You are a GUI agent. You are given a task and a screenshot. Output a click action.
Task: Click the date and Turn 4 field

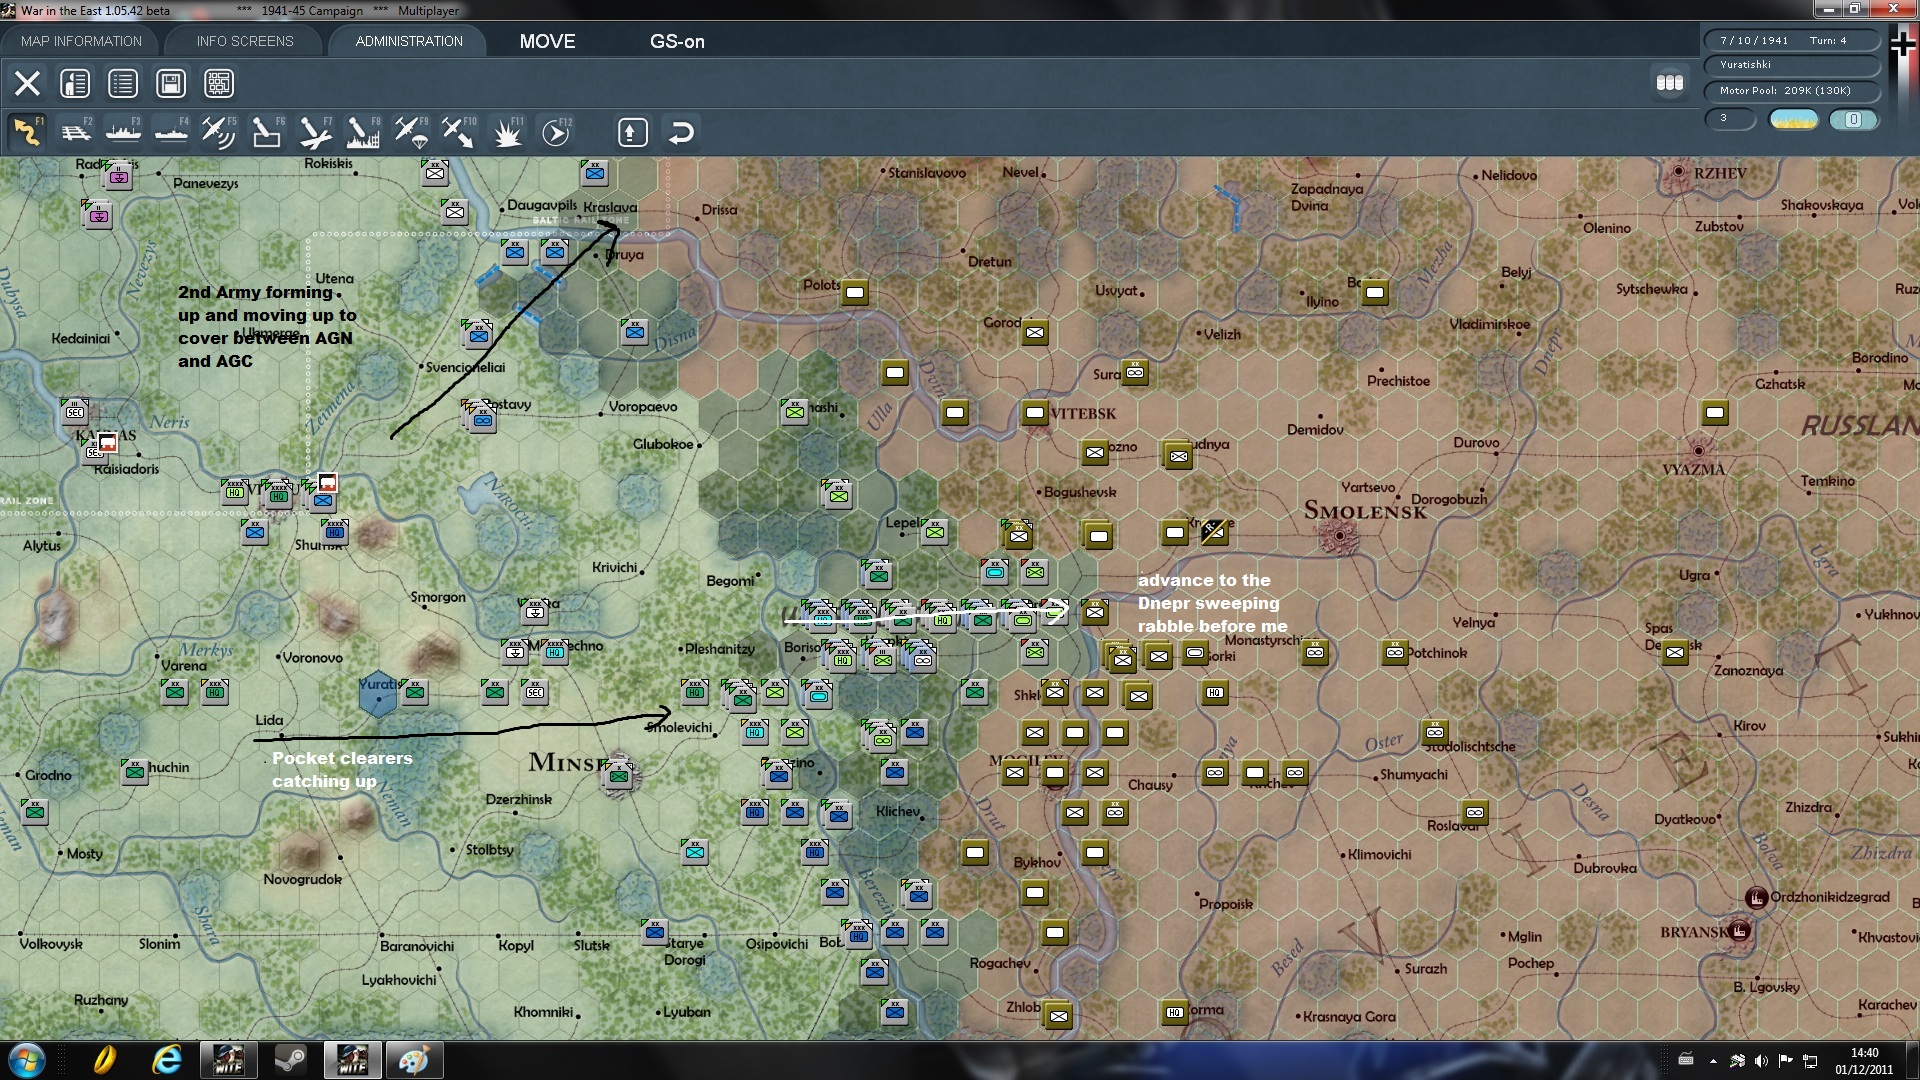pos(1791,40)
